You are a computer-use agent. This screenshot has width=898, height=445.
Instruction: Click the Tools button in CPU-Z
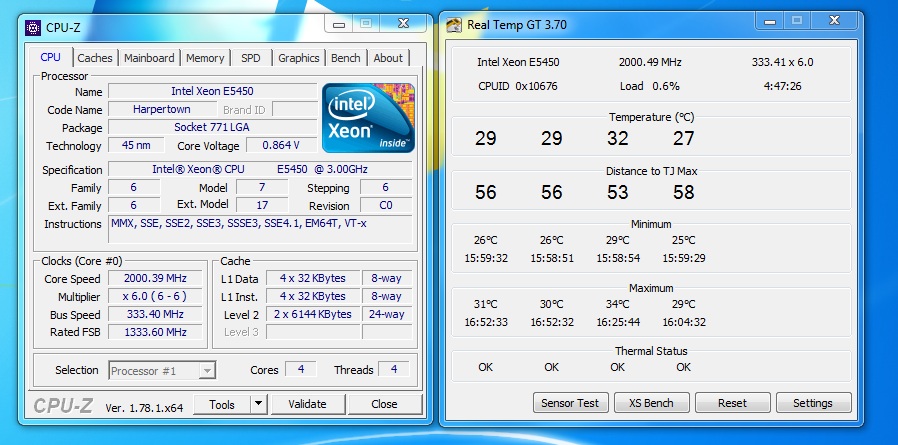222,404
